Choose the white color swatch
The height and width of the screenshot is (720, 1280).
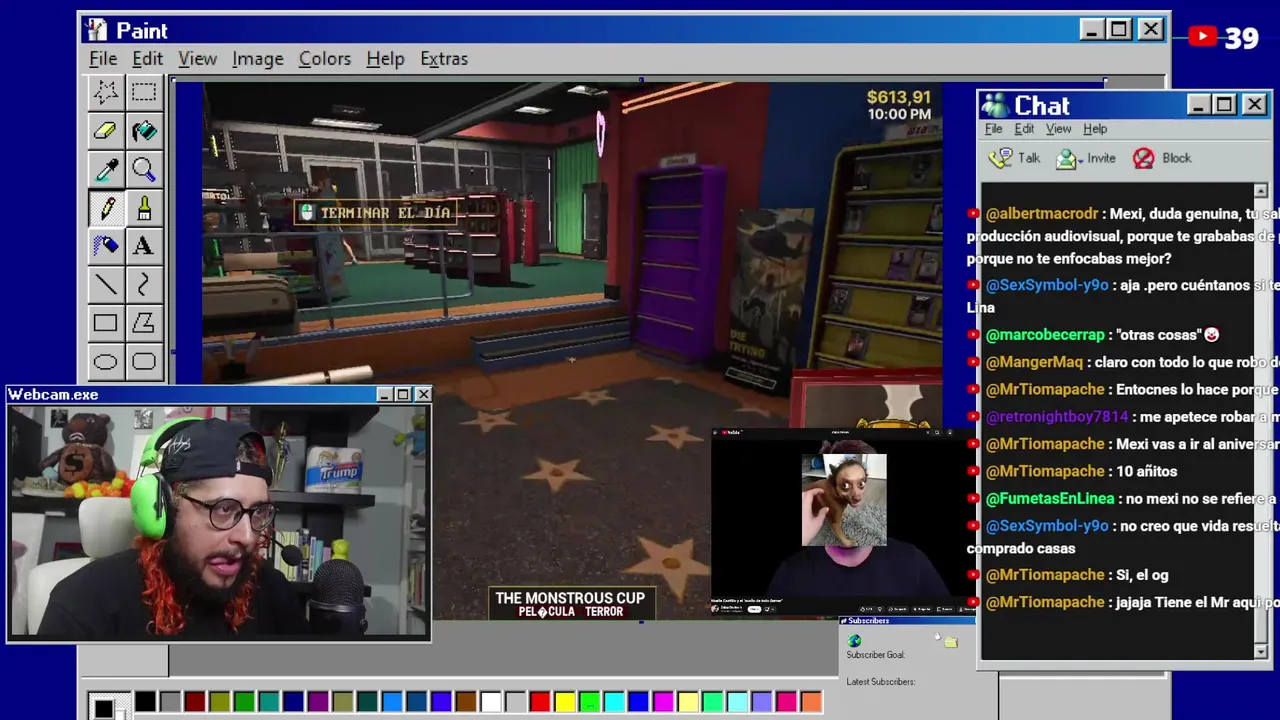click(x=491, y=702)
